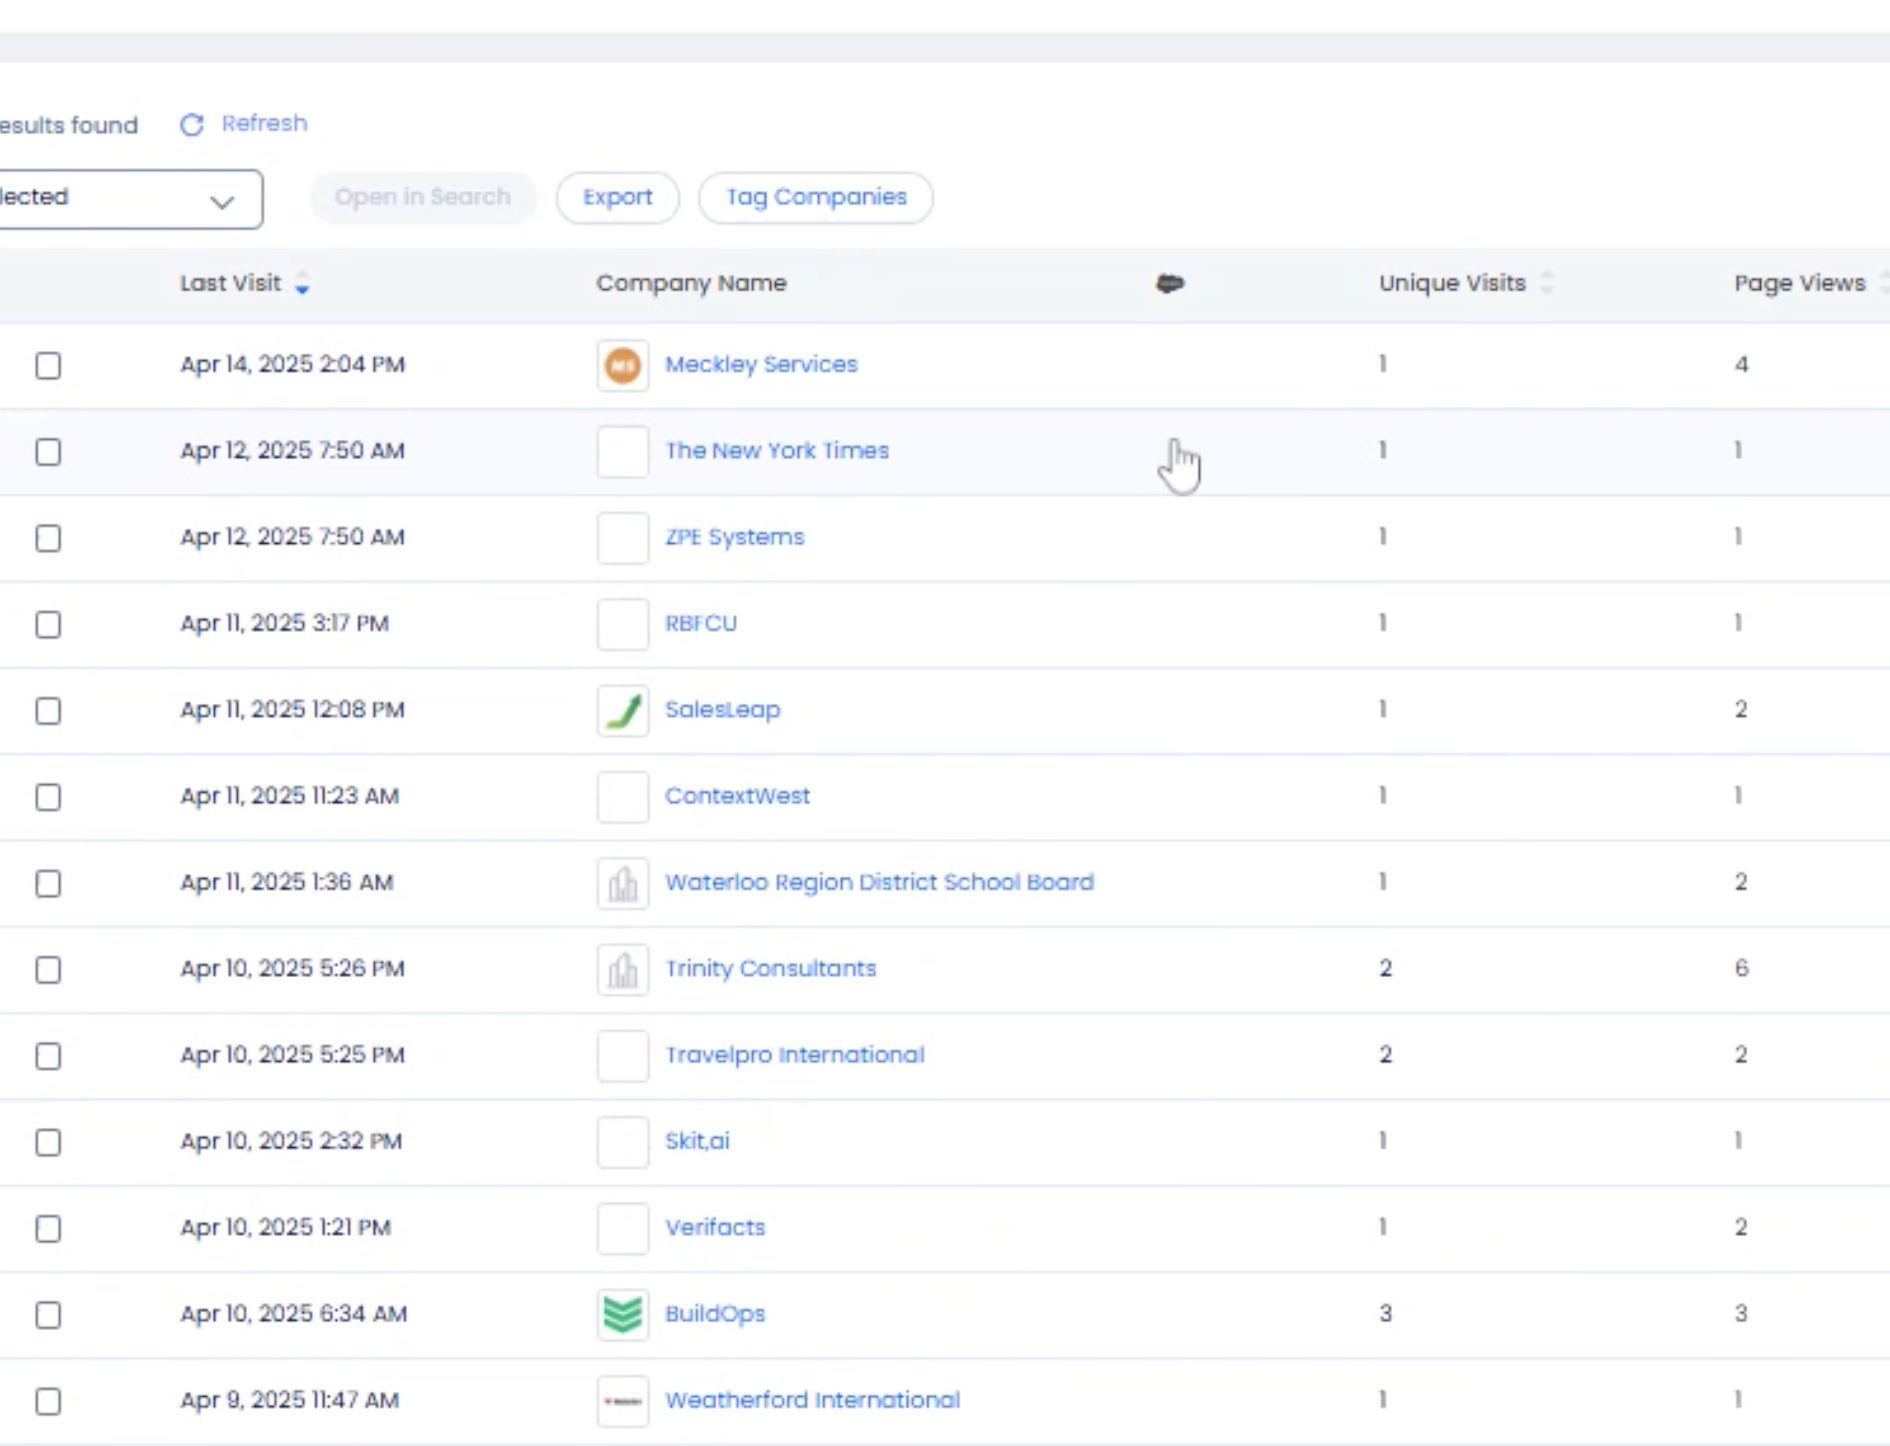Click page views value 6 for Trinity Consultants
Image resolution: width=1890 pixels, height=1446 pixels.
point(1741,969)
